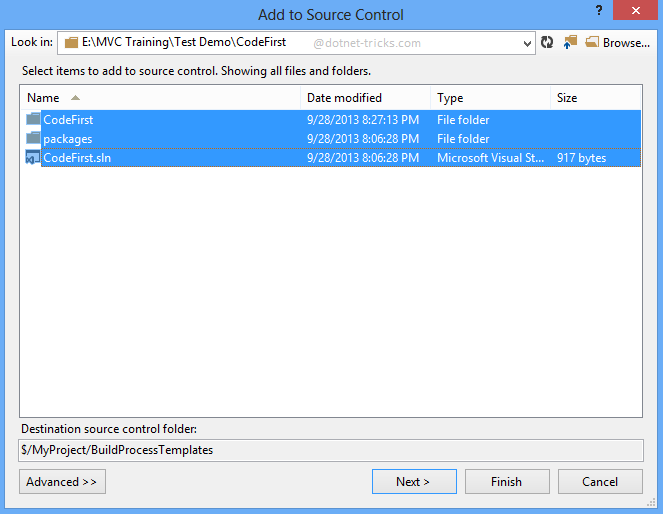Select the packages folder name
The height and width of the screenshot is (514, 663).
coord(68,139)
